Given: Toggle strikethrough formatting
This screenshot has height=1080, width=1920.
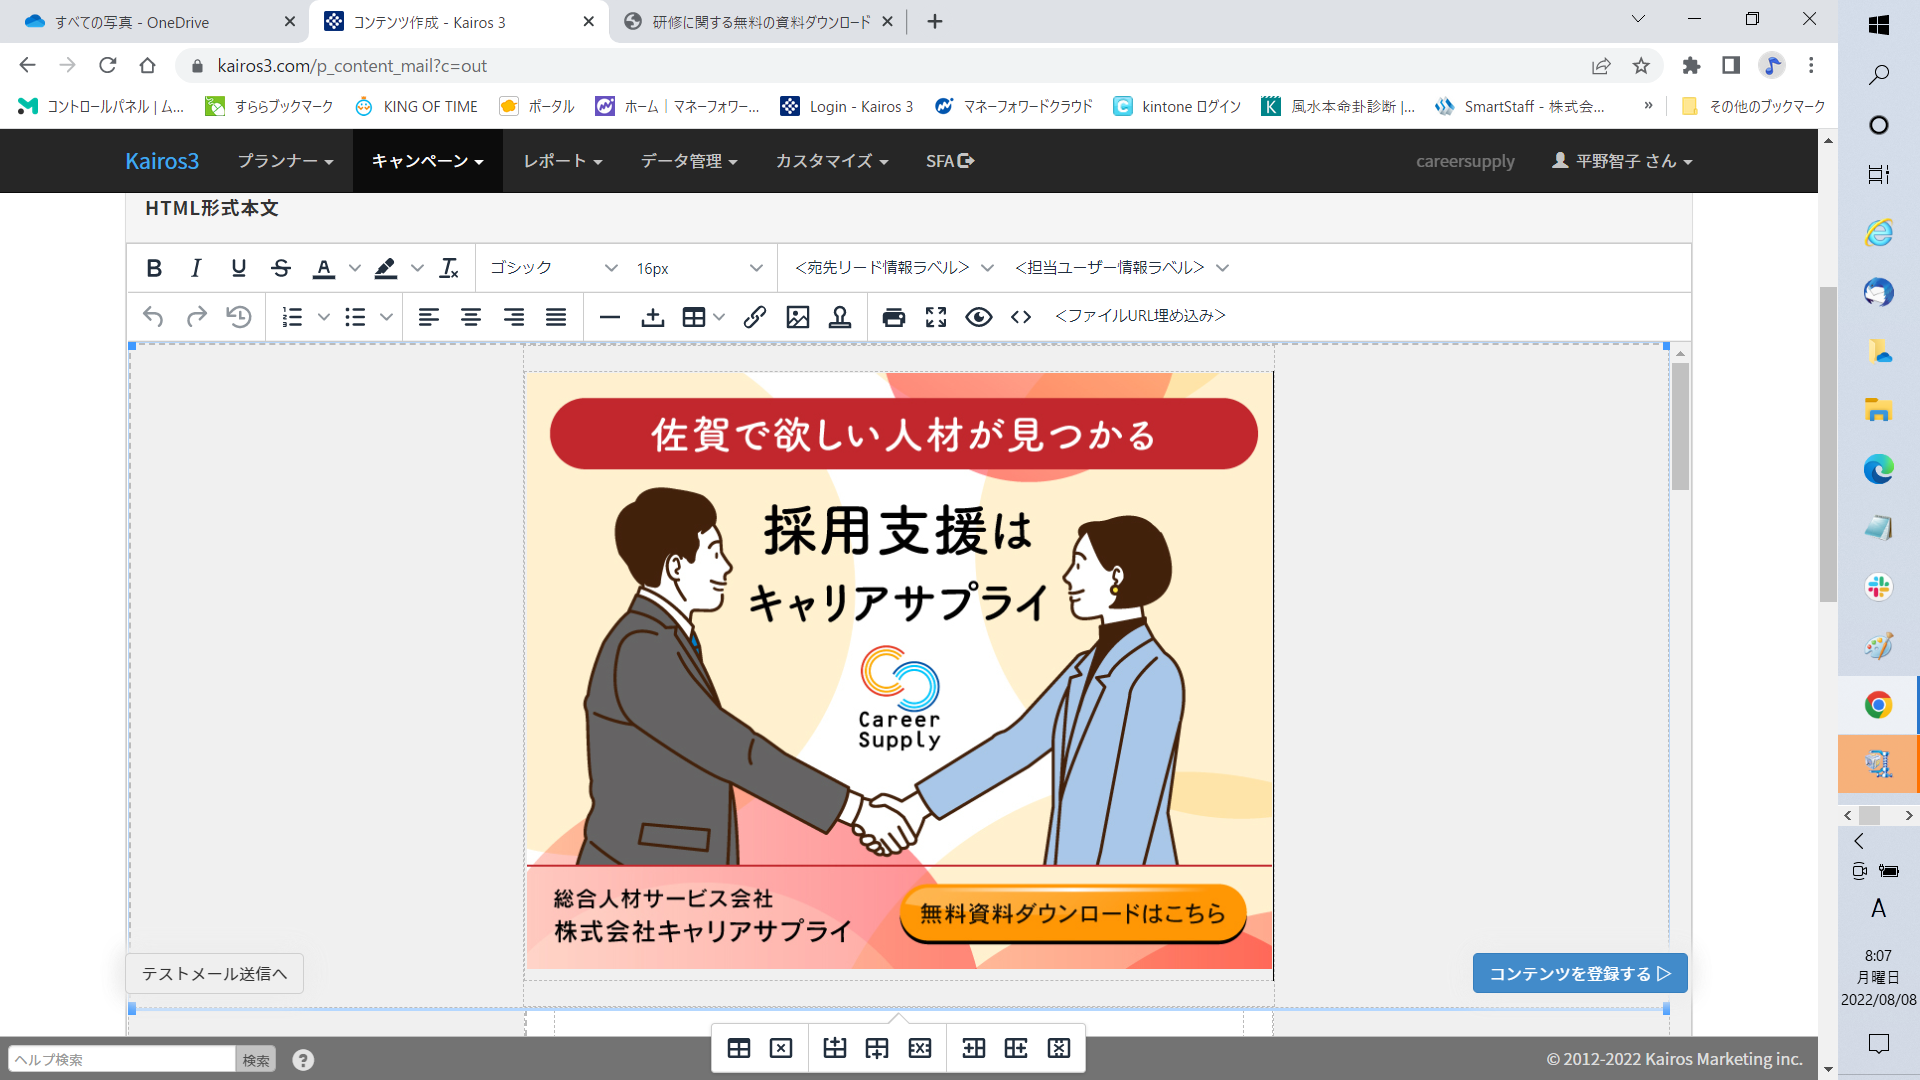Looking at the screenshot, I should (281, 268).
